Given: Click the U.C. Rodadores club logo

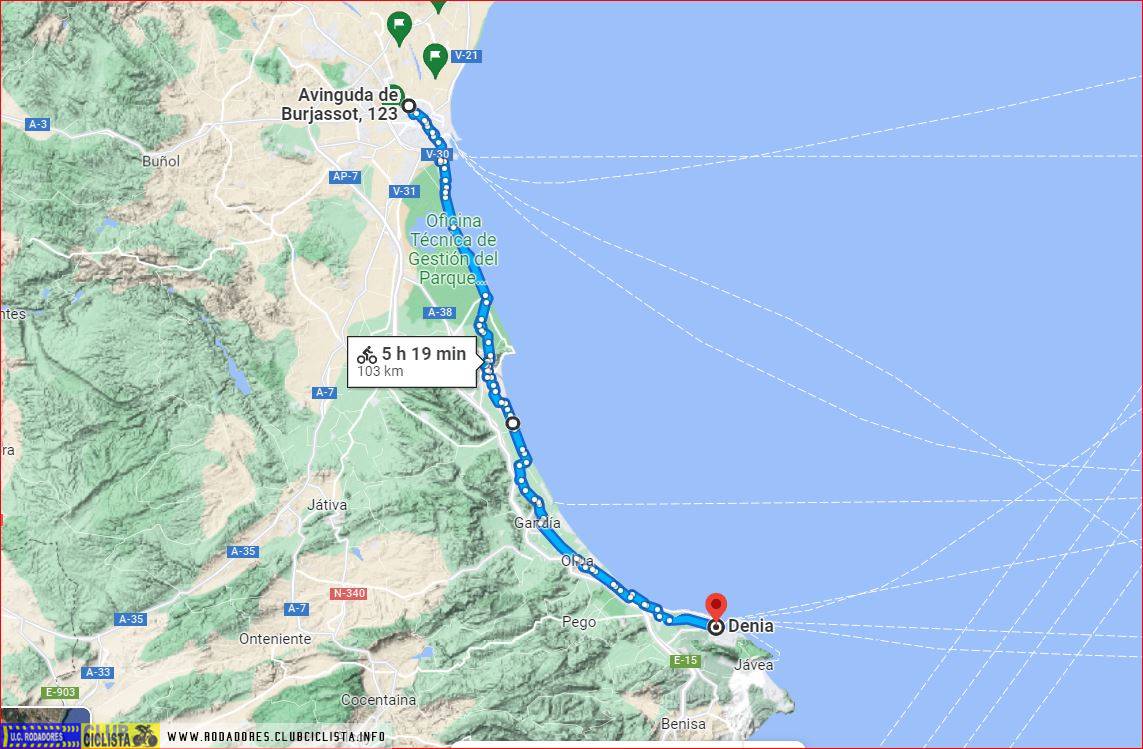Looking at the screenshot, I should (x=41, y=735).
